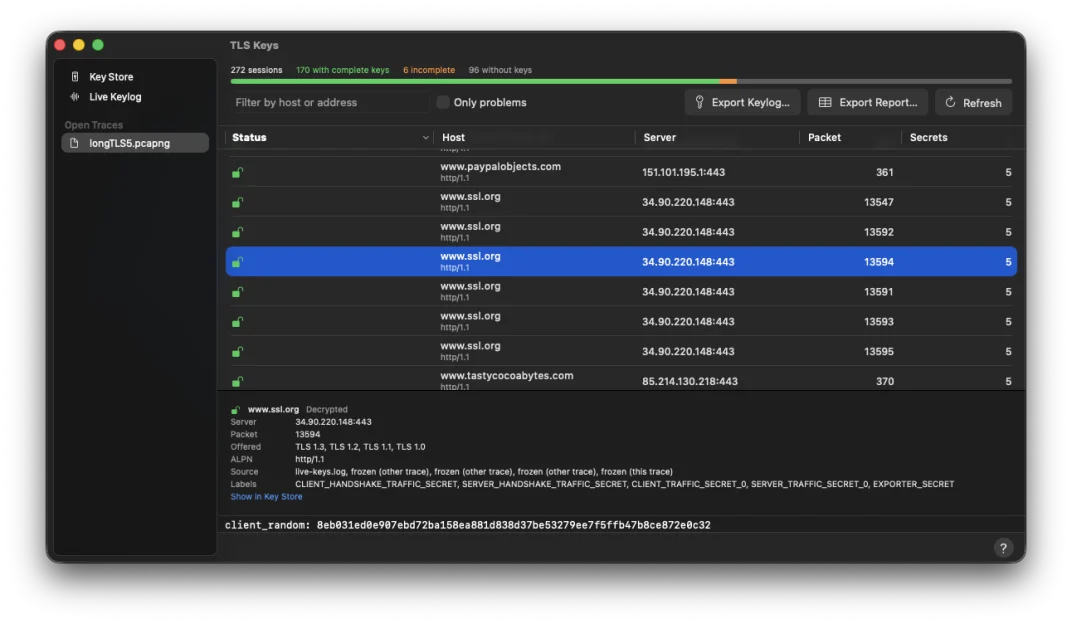
Task: Open the help question mark button
Action: tap(1002, 548)
